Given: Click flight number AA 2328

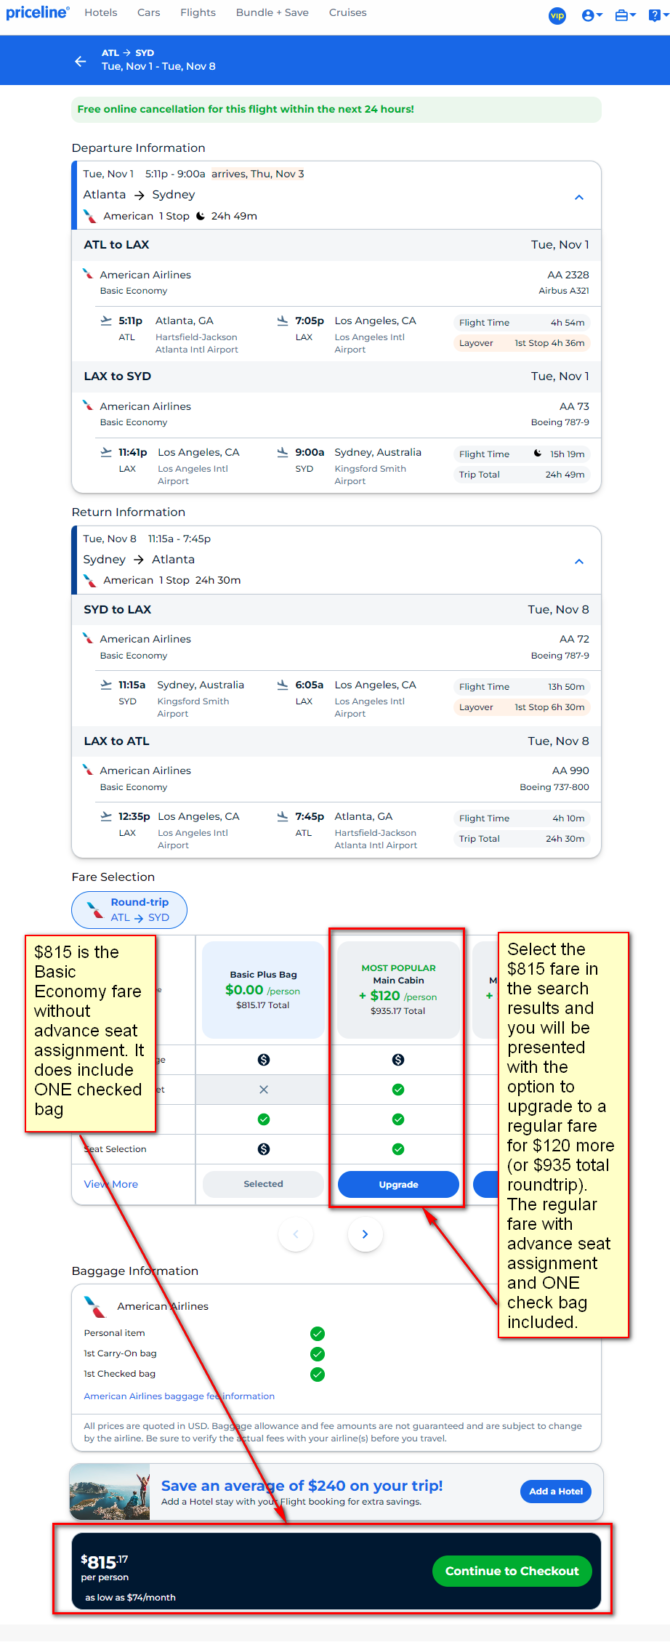Looking at the screenshot, I should coord(568,274).
